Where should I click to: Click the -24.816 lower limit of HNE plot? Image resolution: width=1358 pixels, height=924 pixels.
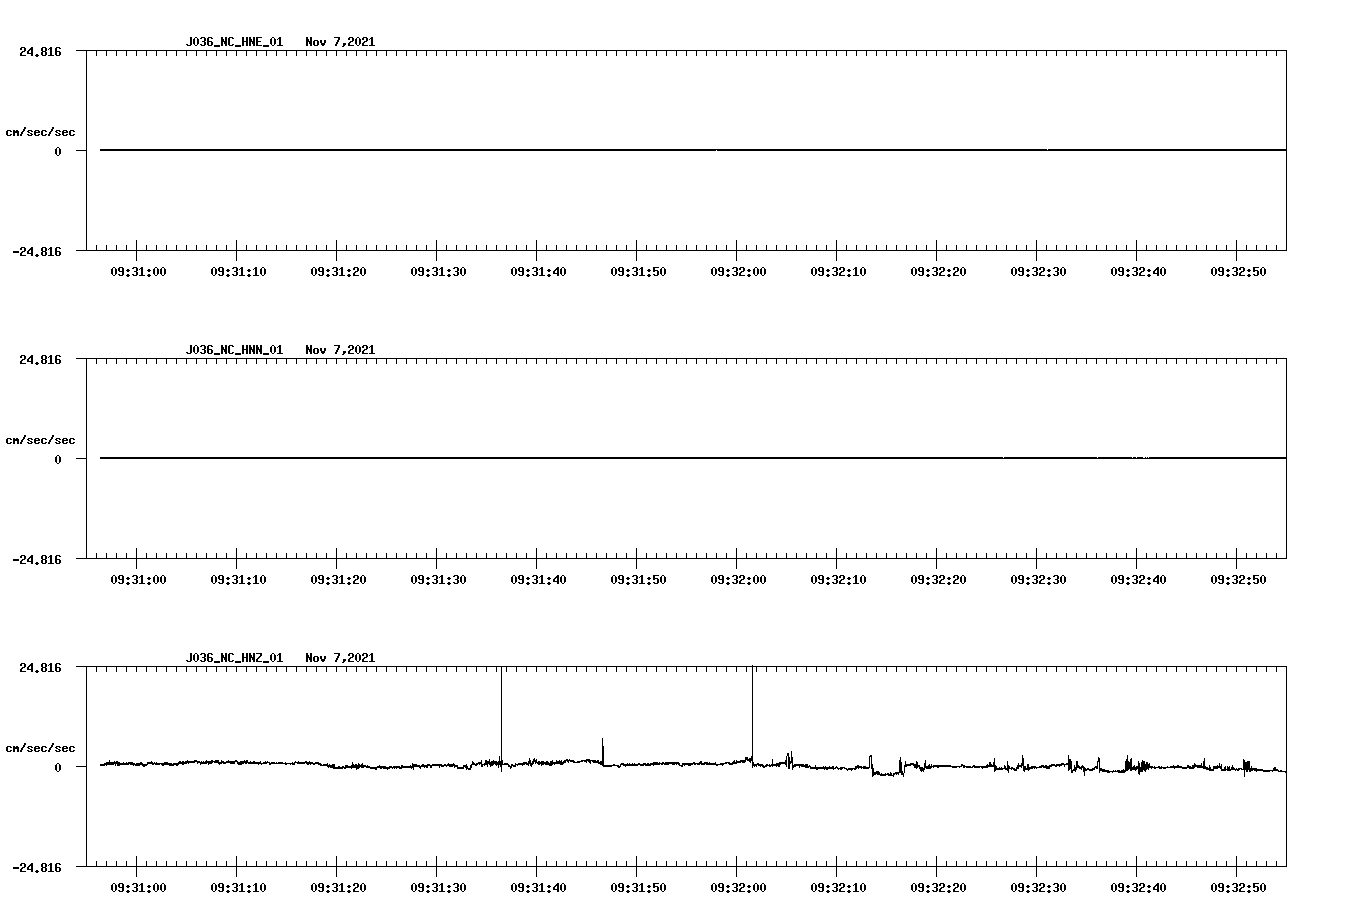click(37, 251)
